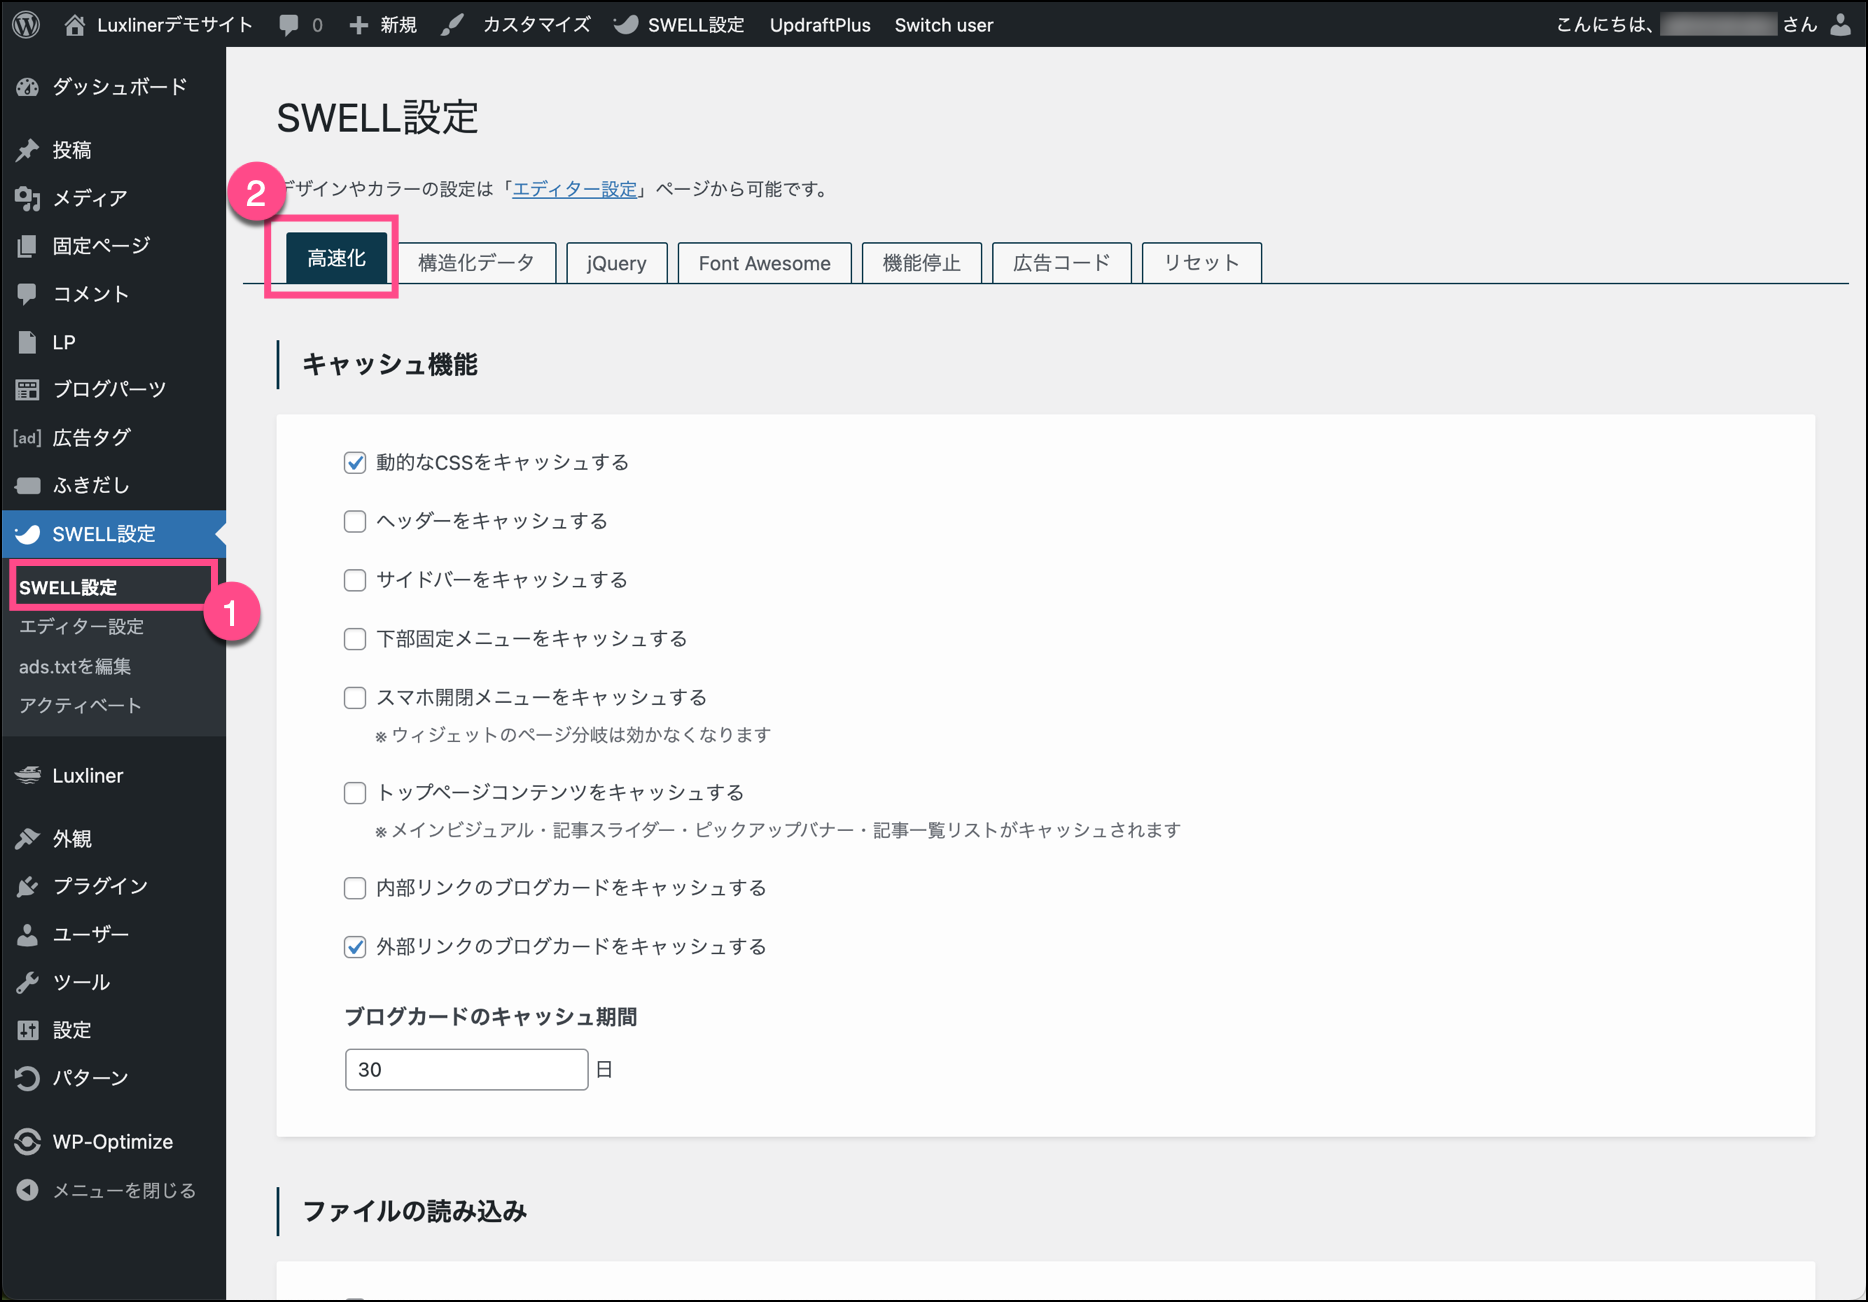Click the blog card cache period field
The height and width of the screenshot is (1302, 1868).
click(x=466, y=1069)
